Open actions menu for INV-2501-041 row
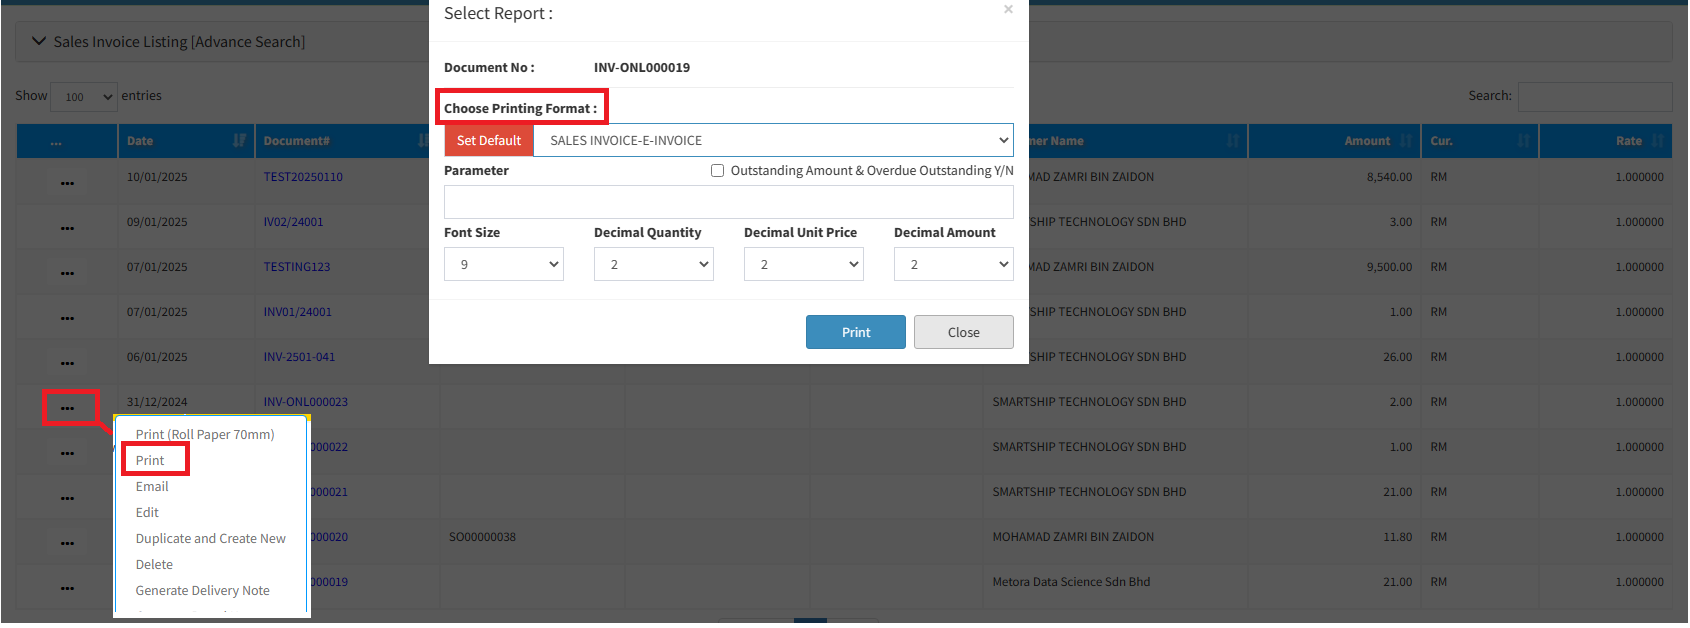Viewport: 1690px width, 628px height. pos(67,364)
